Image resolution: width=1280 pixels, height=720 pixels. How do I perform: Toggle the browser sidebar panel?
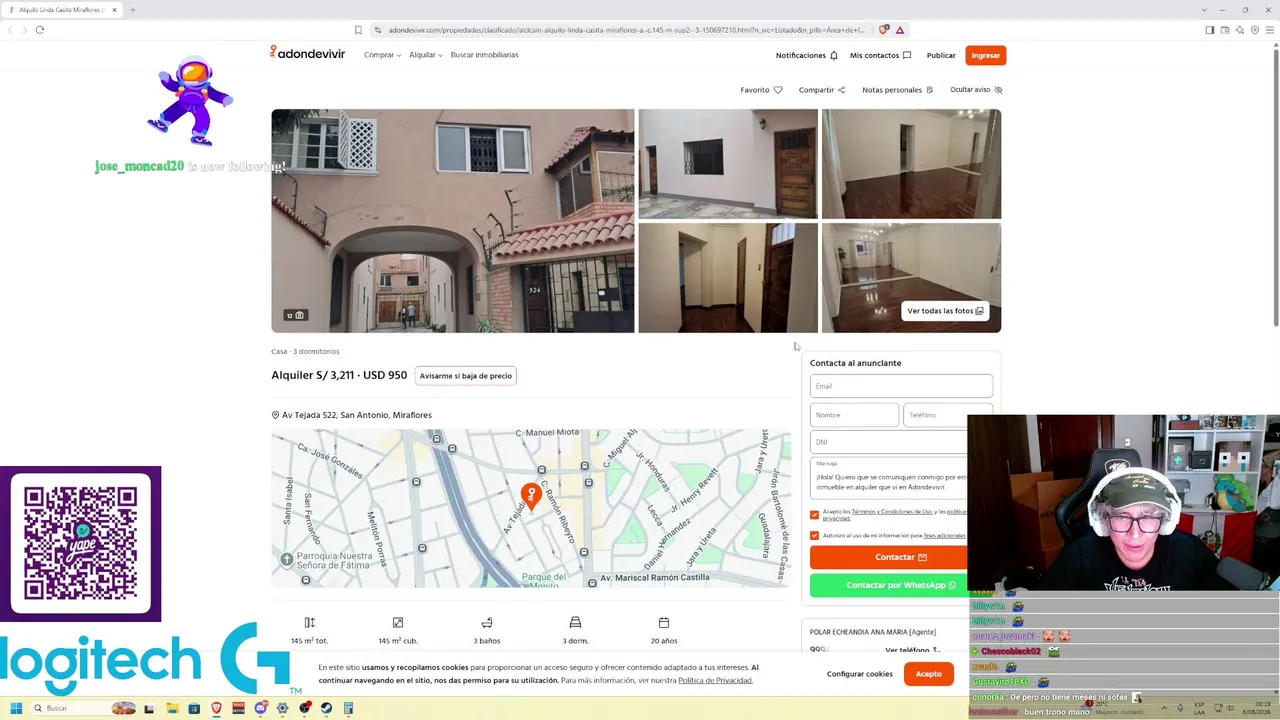tap(1209, 30)
